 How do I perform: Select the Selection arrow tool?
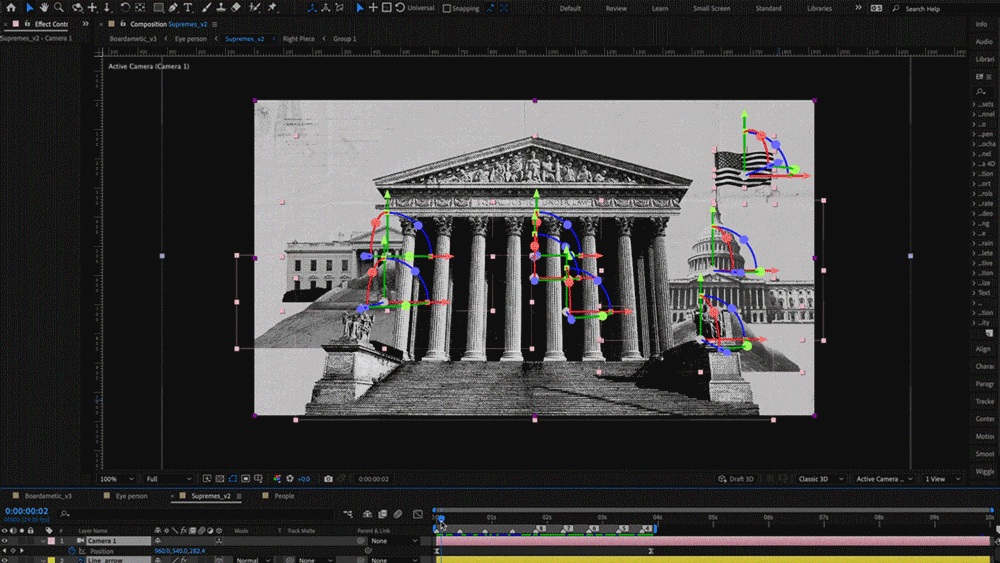pos(29,8)
